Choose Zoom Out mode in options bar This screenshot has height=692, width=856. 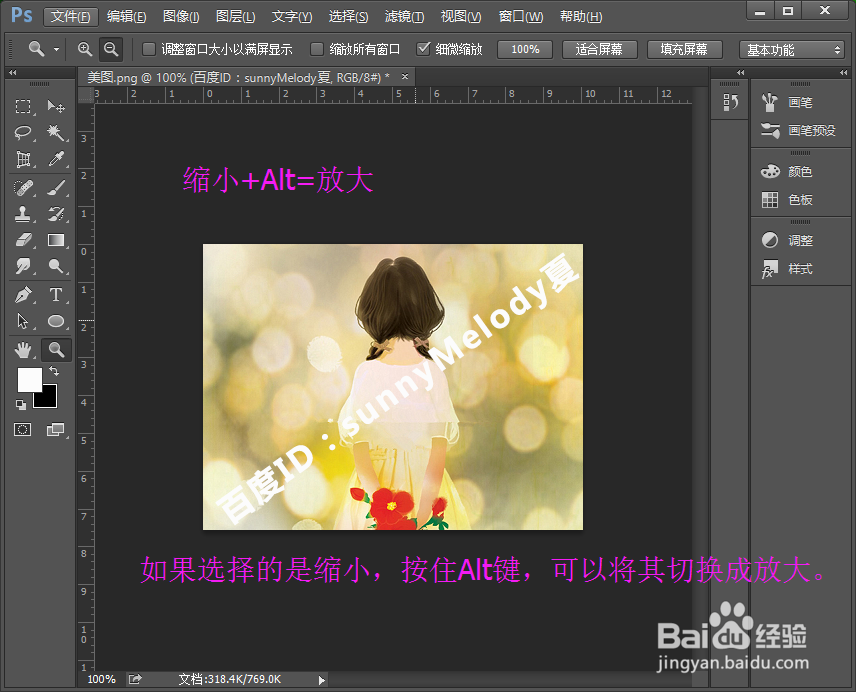point(111,49)
